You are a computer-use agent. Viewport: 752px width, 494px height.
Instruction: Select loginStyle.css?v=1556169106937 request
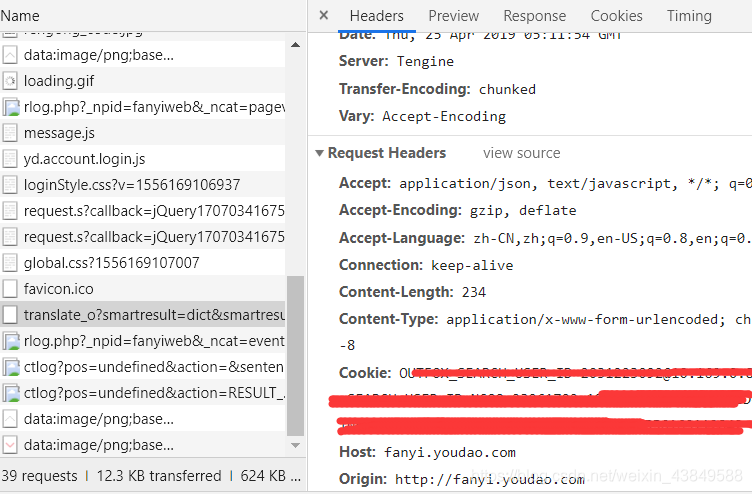pos(142,185)
